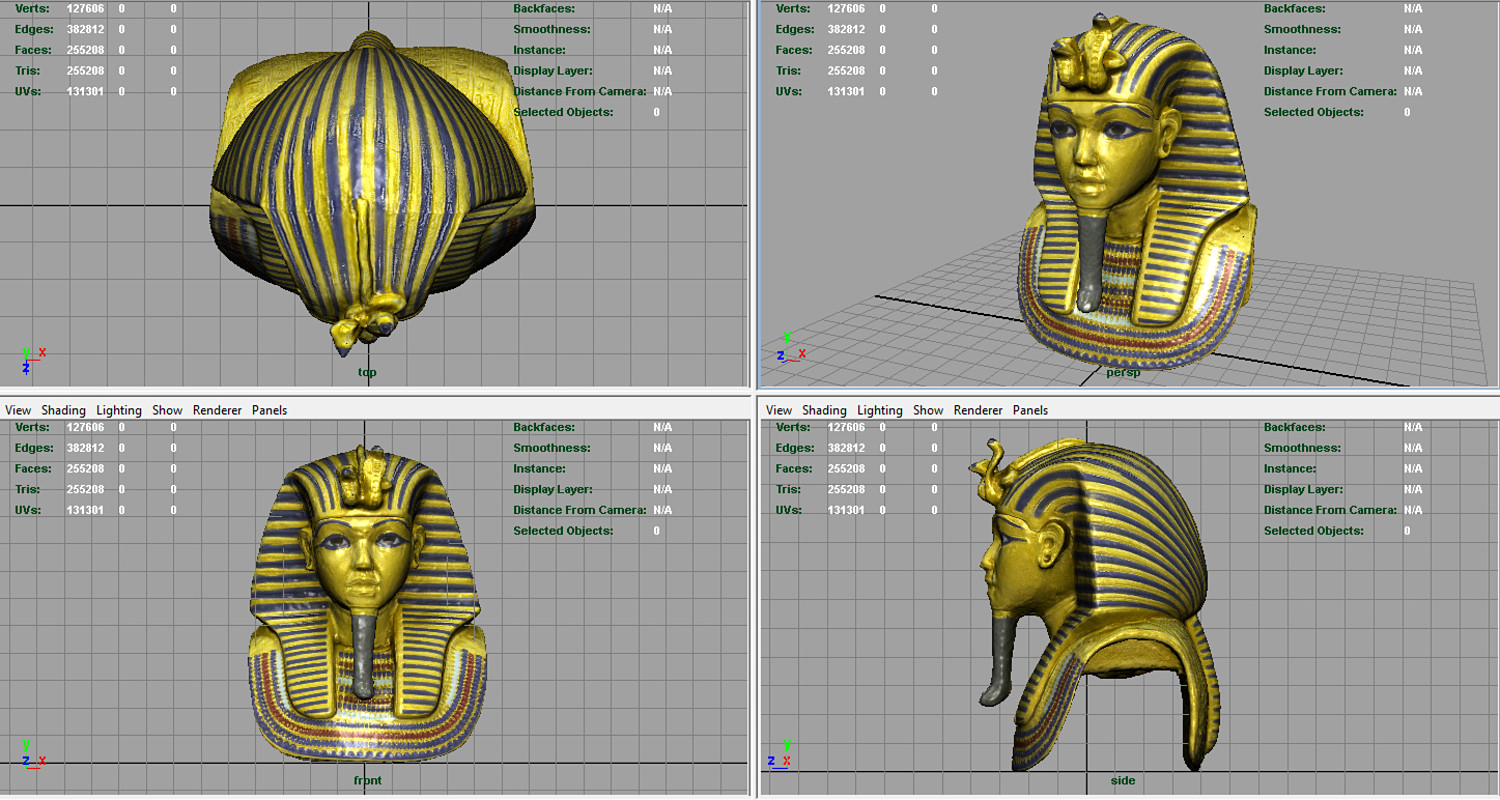The height and width of the screenshot is (800, 1500).
Task: Click the 'front' camera label
Action: coord(367,780)
